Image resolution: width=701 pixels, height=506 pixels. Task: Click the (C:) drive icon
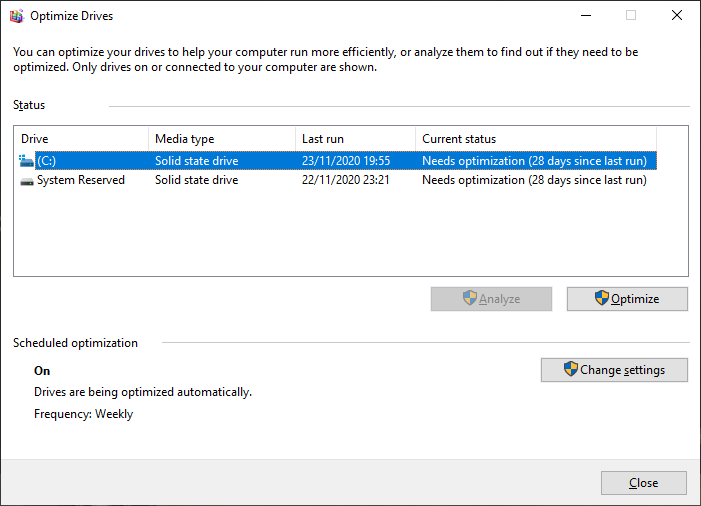[26, 161]
